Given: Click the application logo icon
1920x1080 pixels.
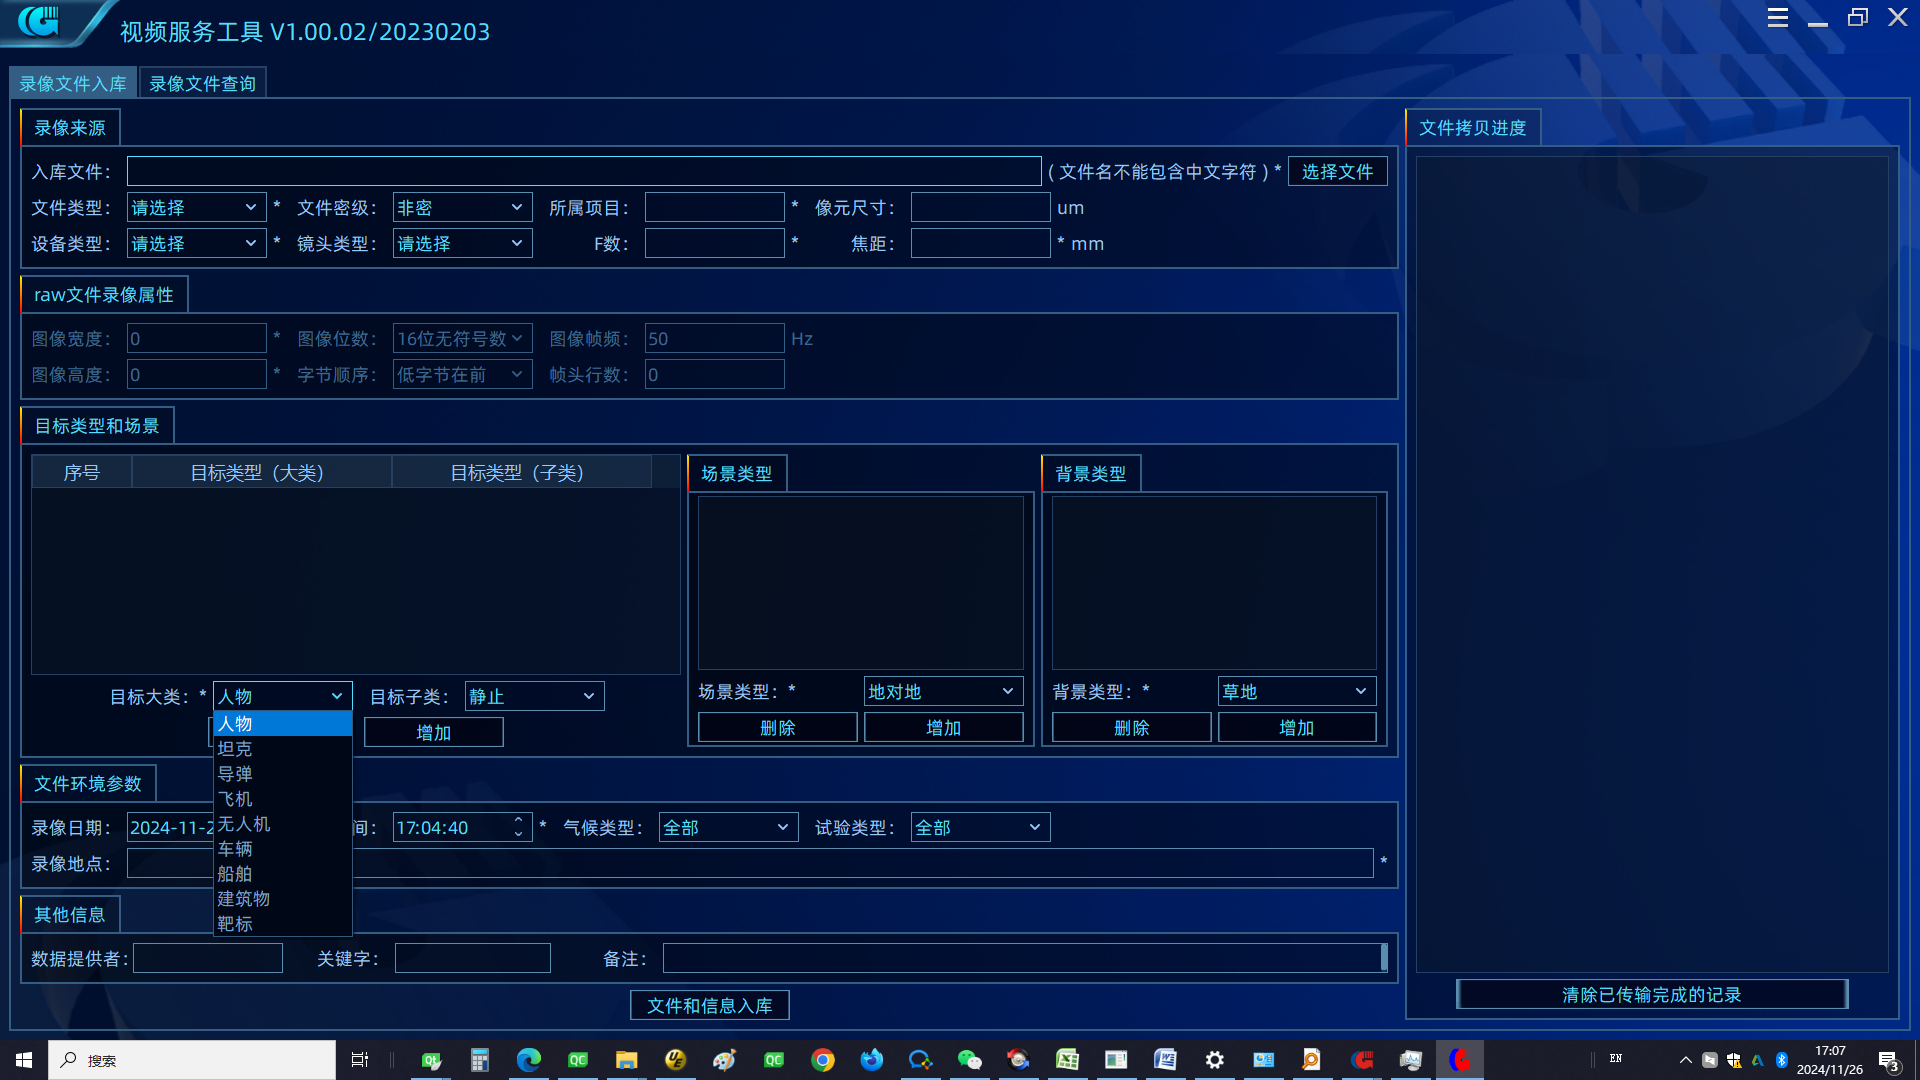Looking at the screenshot, I should (x=40, y=21).
